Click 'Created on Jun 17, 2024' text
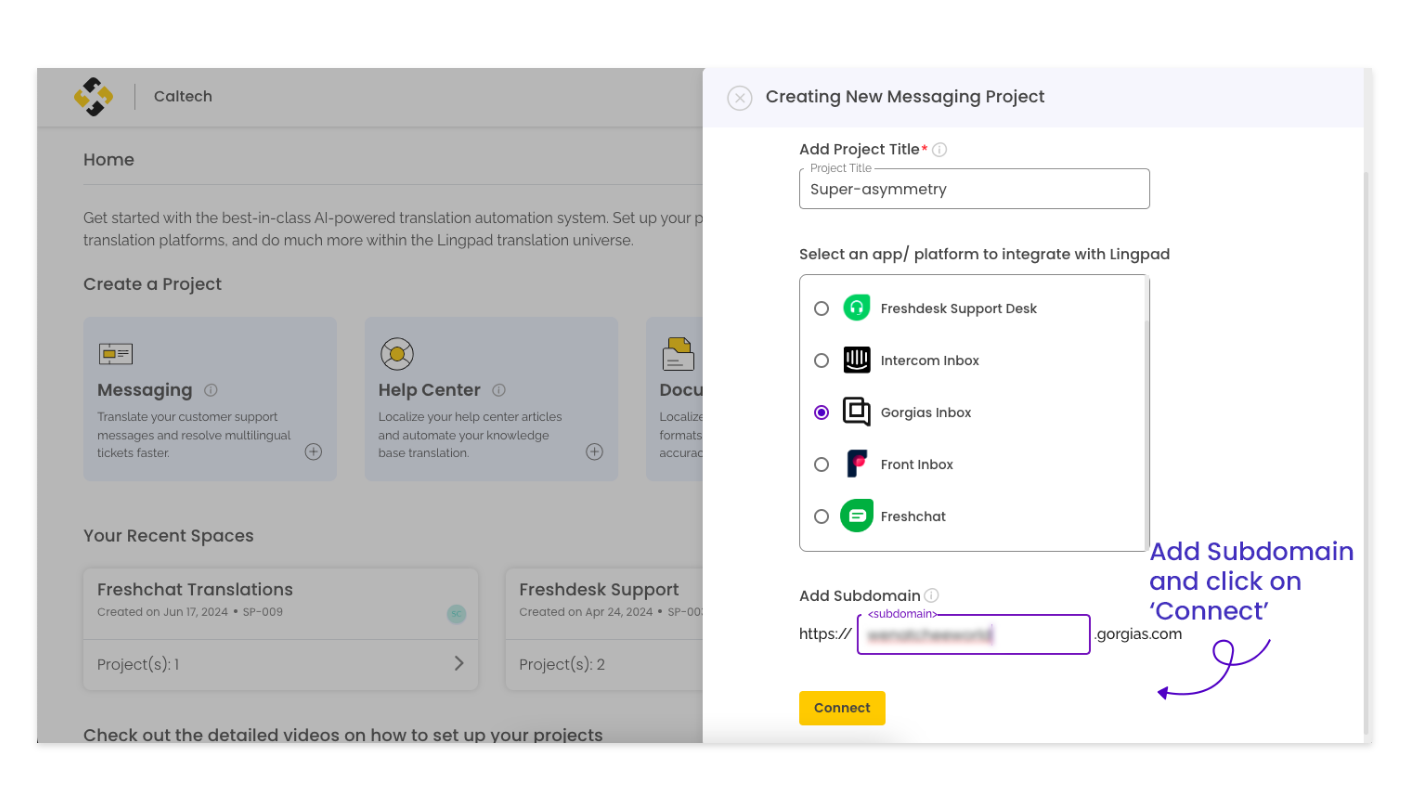This screenshot has width=1409, height=811. tap(163, 612)
